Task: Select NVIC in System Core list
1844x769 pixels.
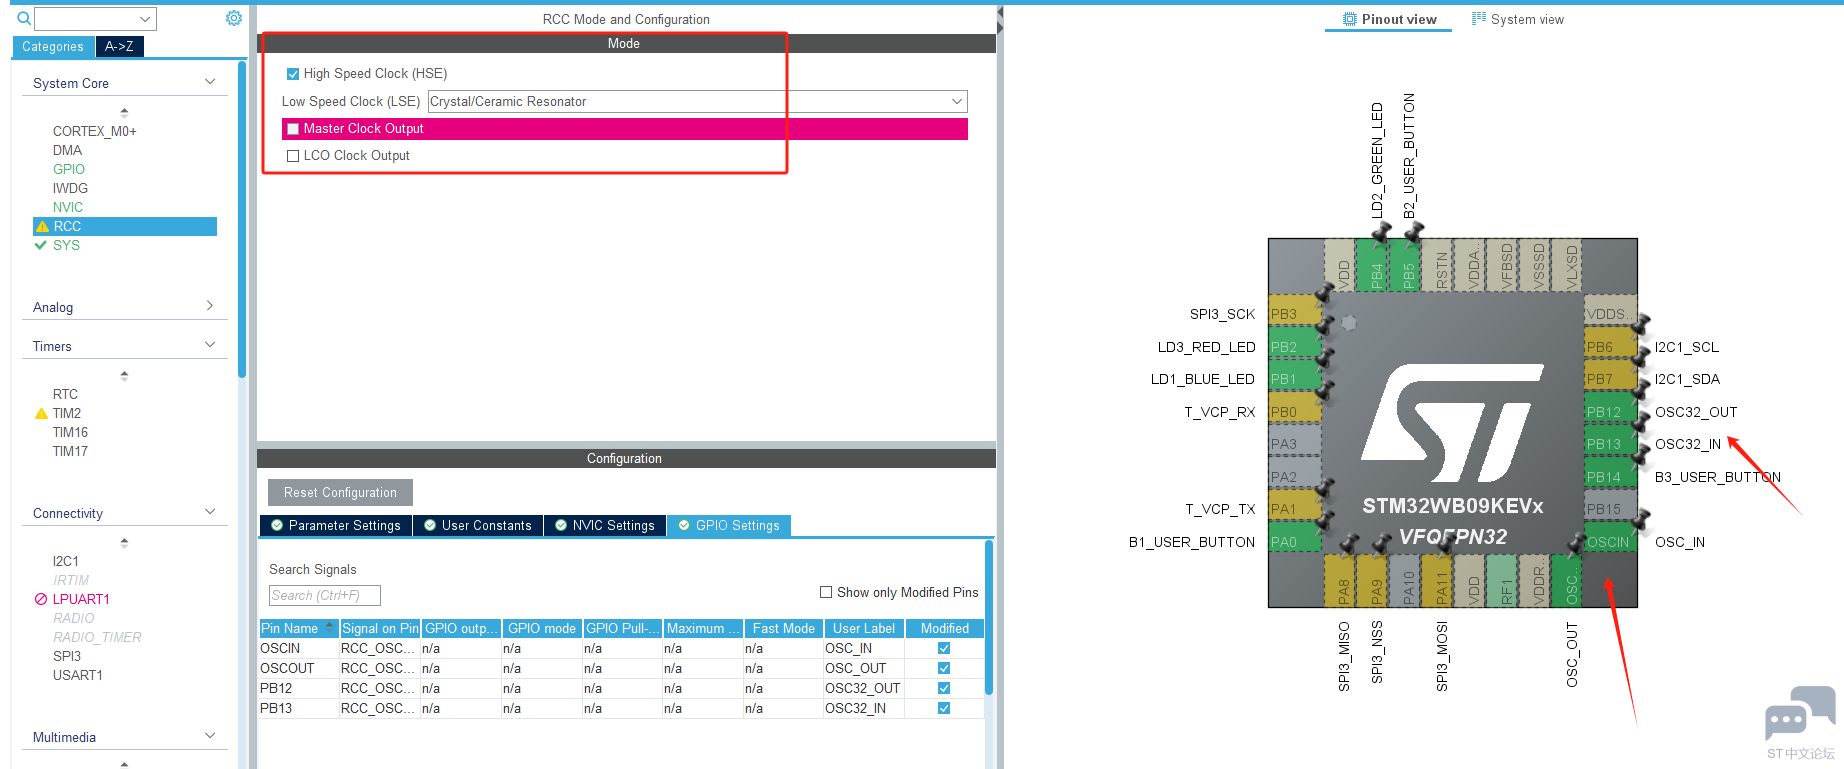Action: point(68,208)
